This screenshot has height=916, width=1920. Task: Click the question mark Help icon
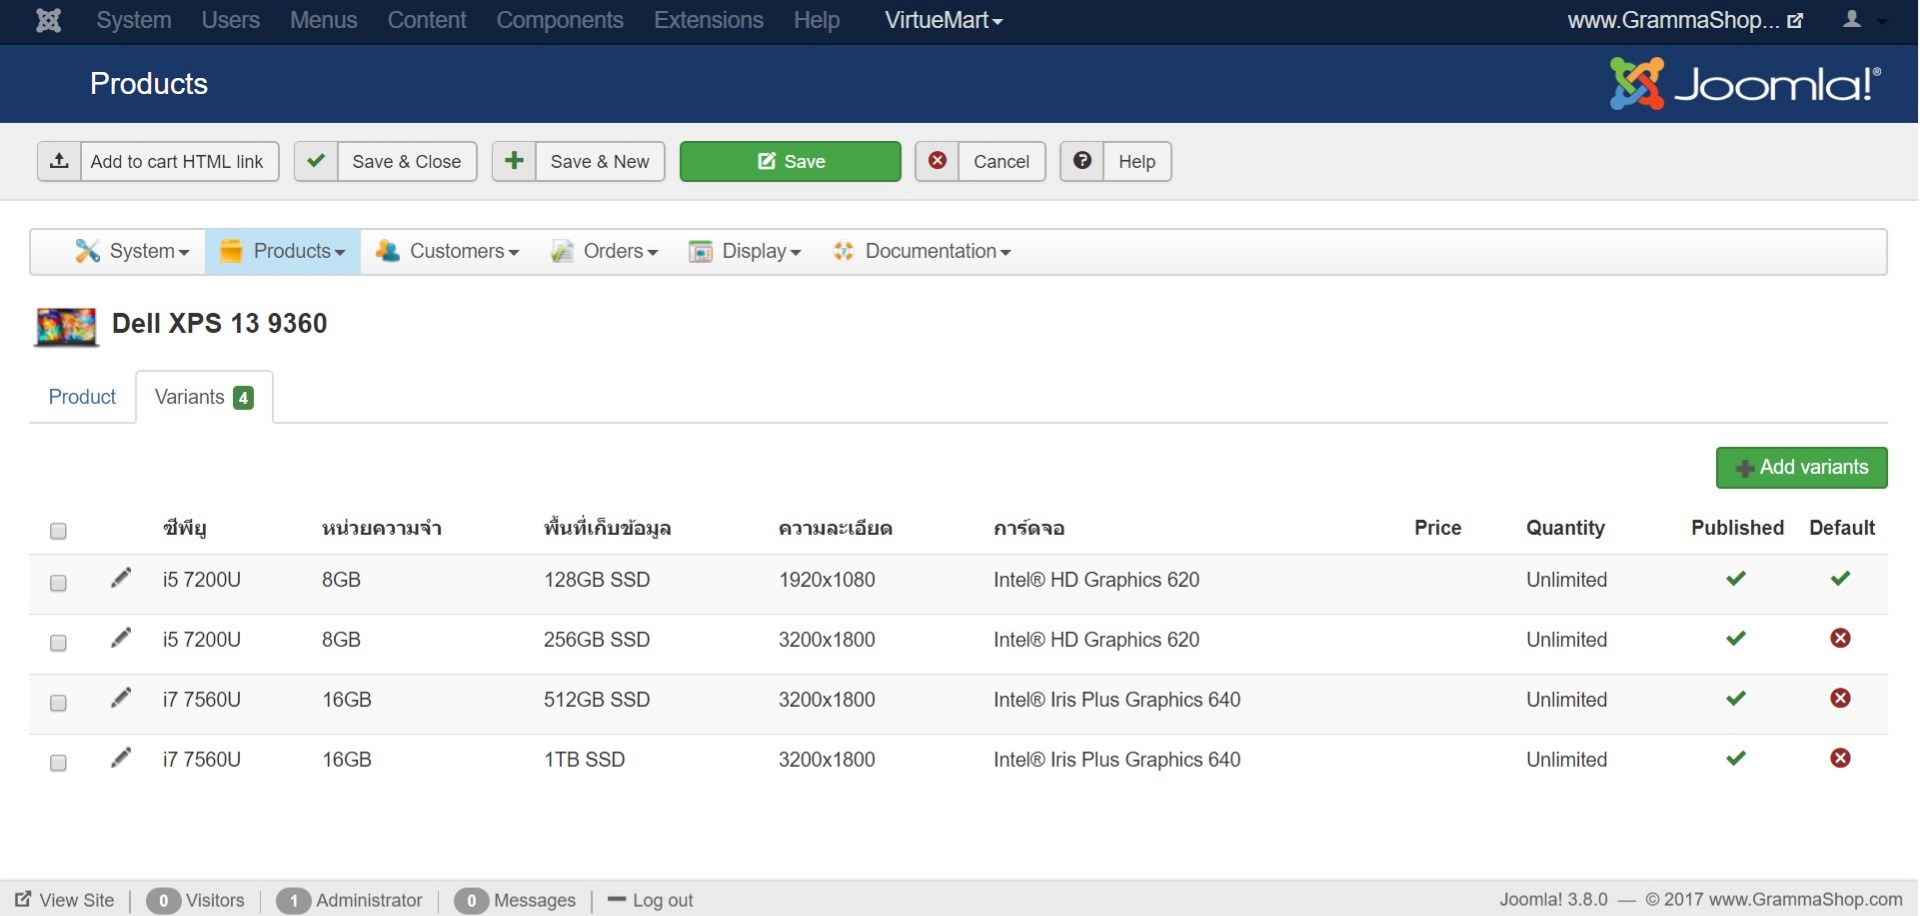coord(1082,161)
